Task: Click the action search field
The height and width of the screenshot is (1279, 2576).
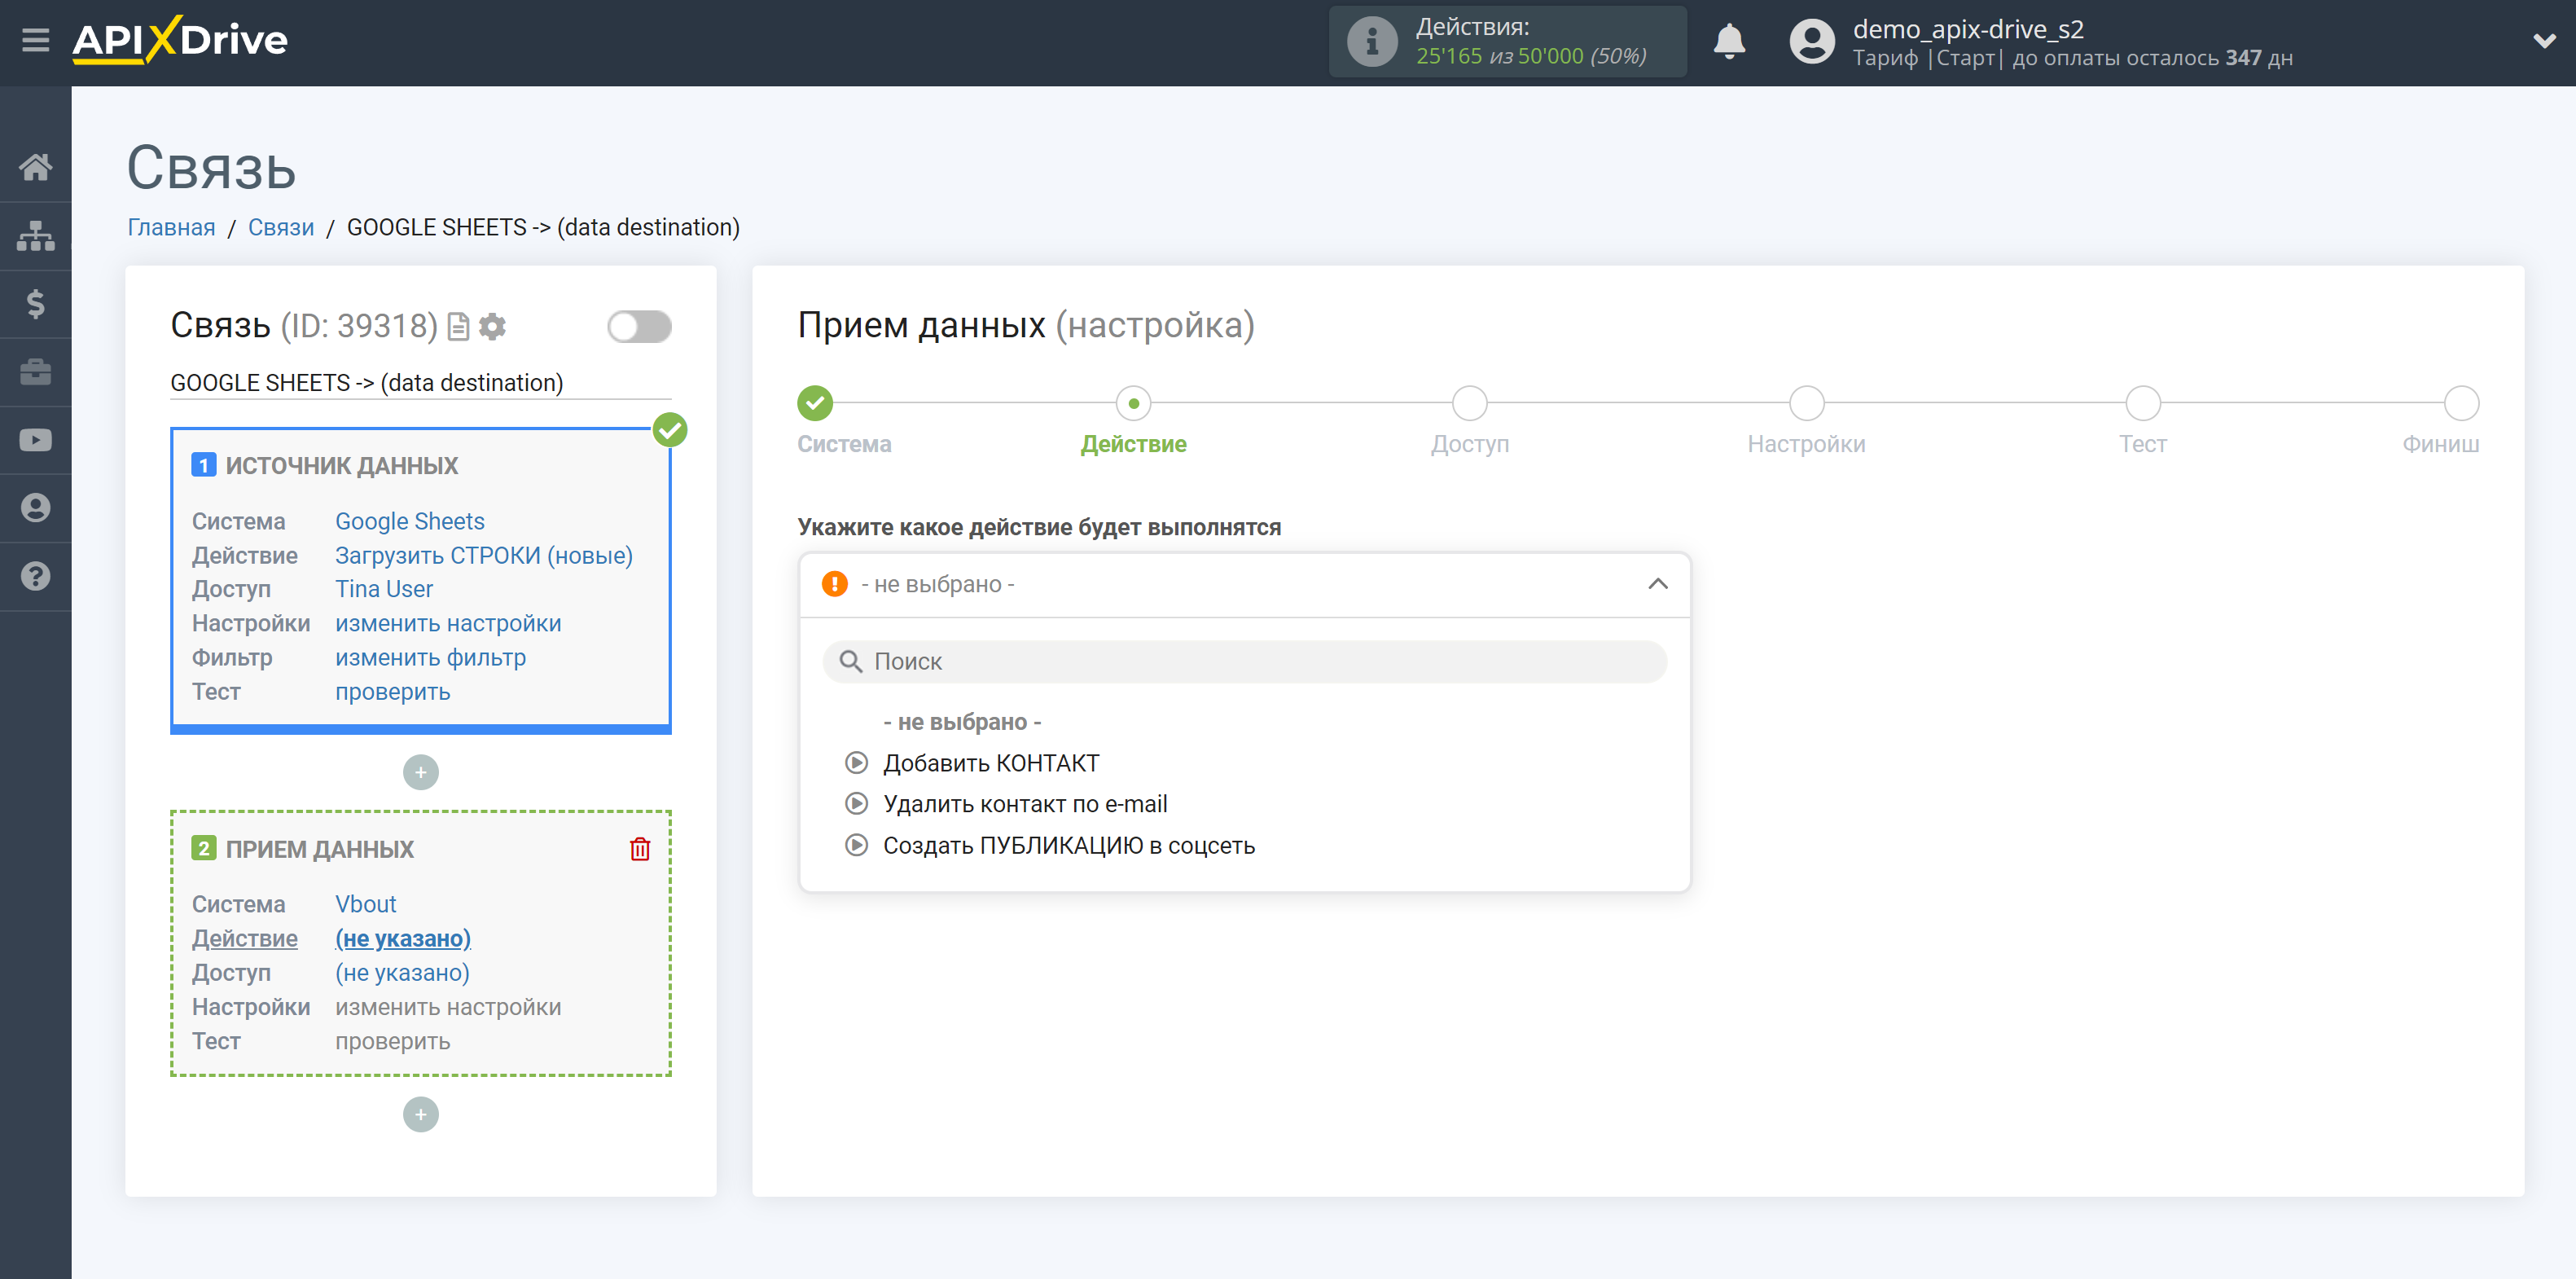Action: pos(1244,662)
